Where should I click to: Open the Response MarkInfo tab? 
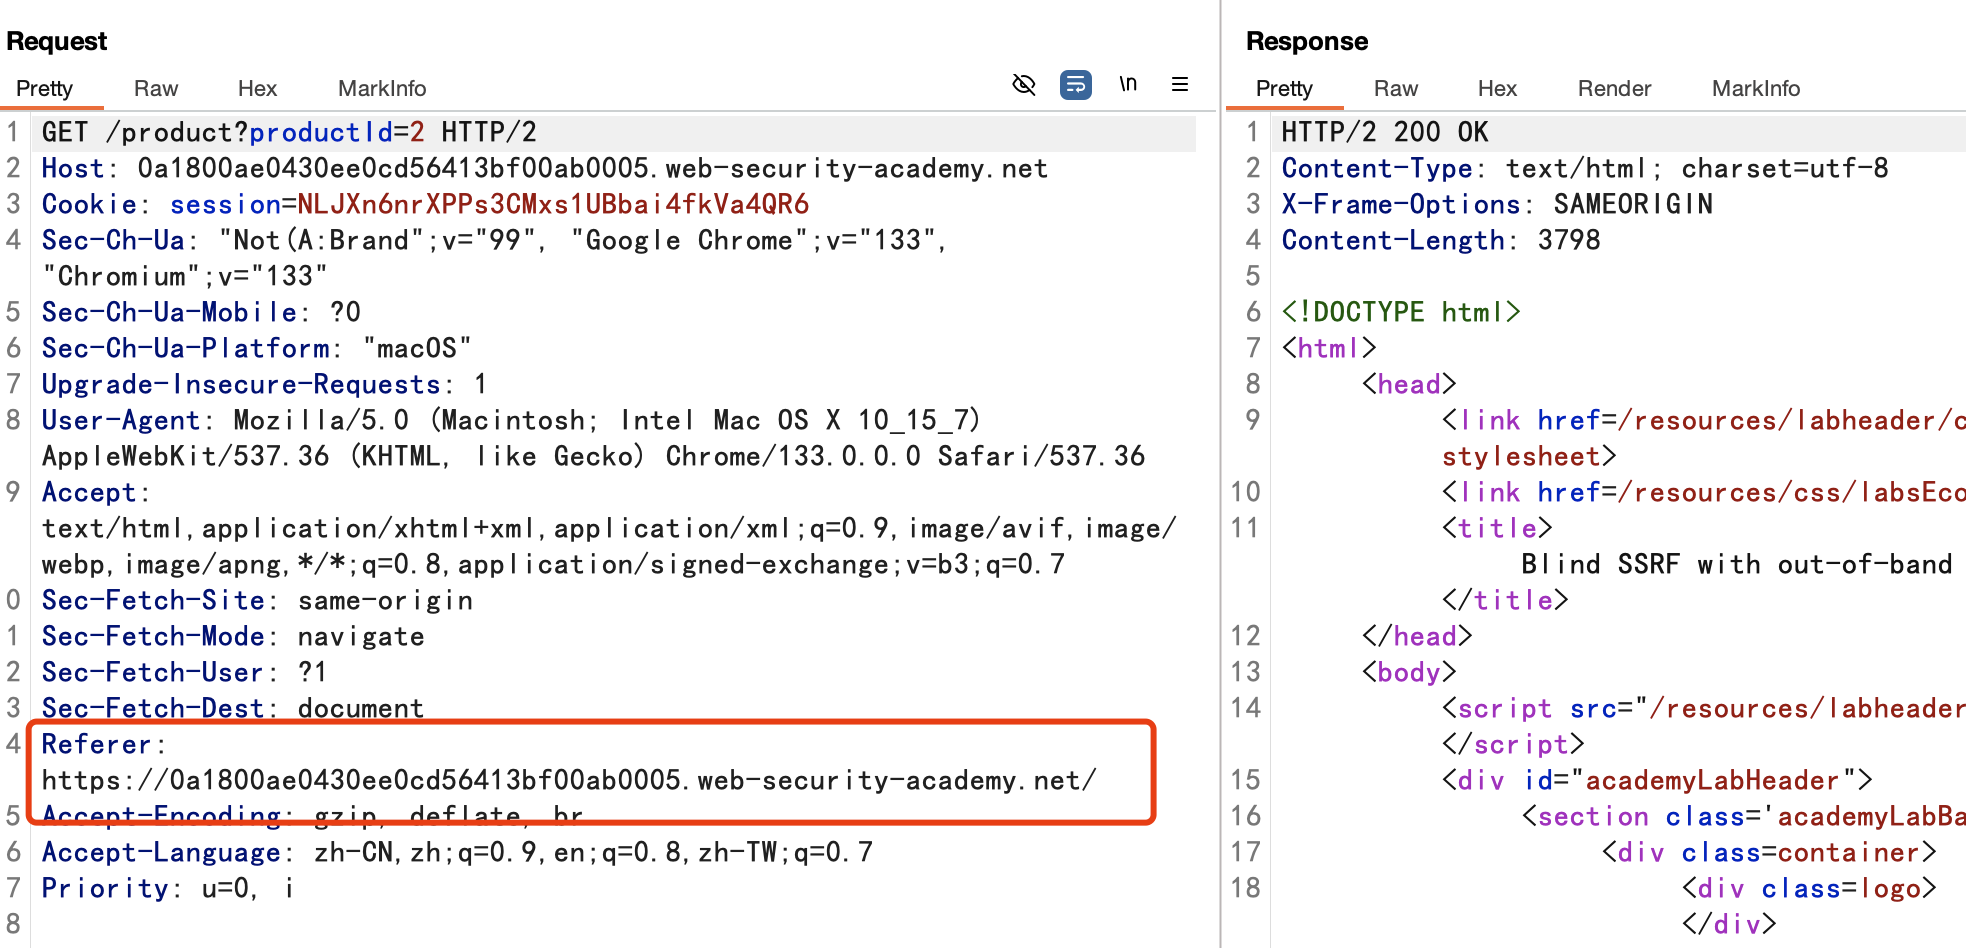coord(1756,89)
